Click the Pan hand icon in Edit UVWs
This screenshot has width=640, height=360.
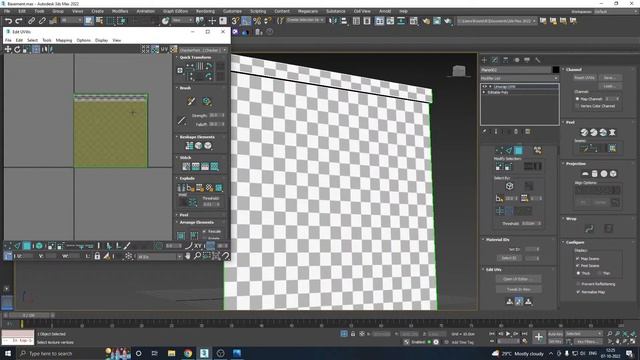(188, 256)
